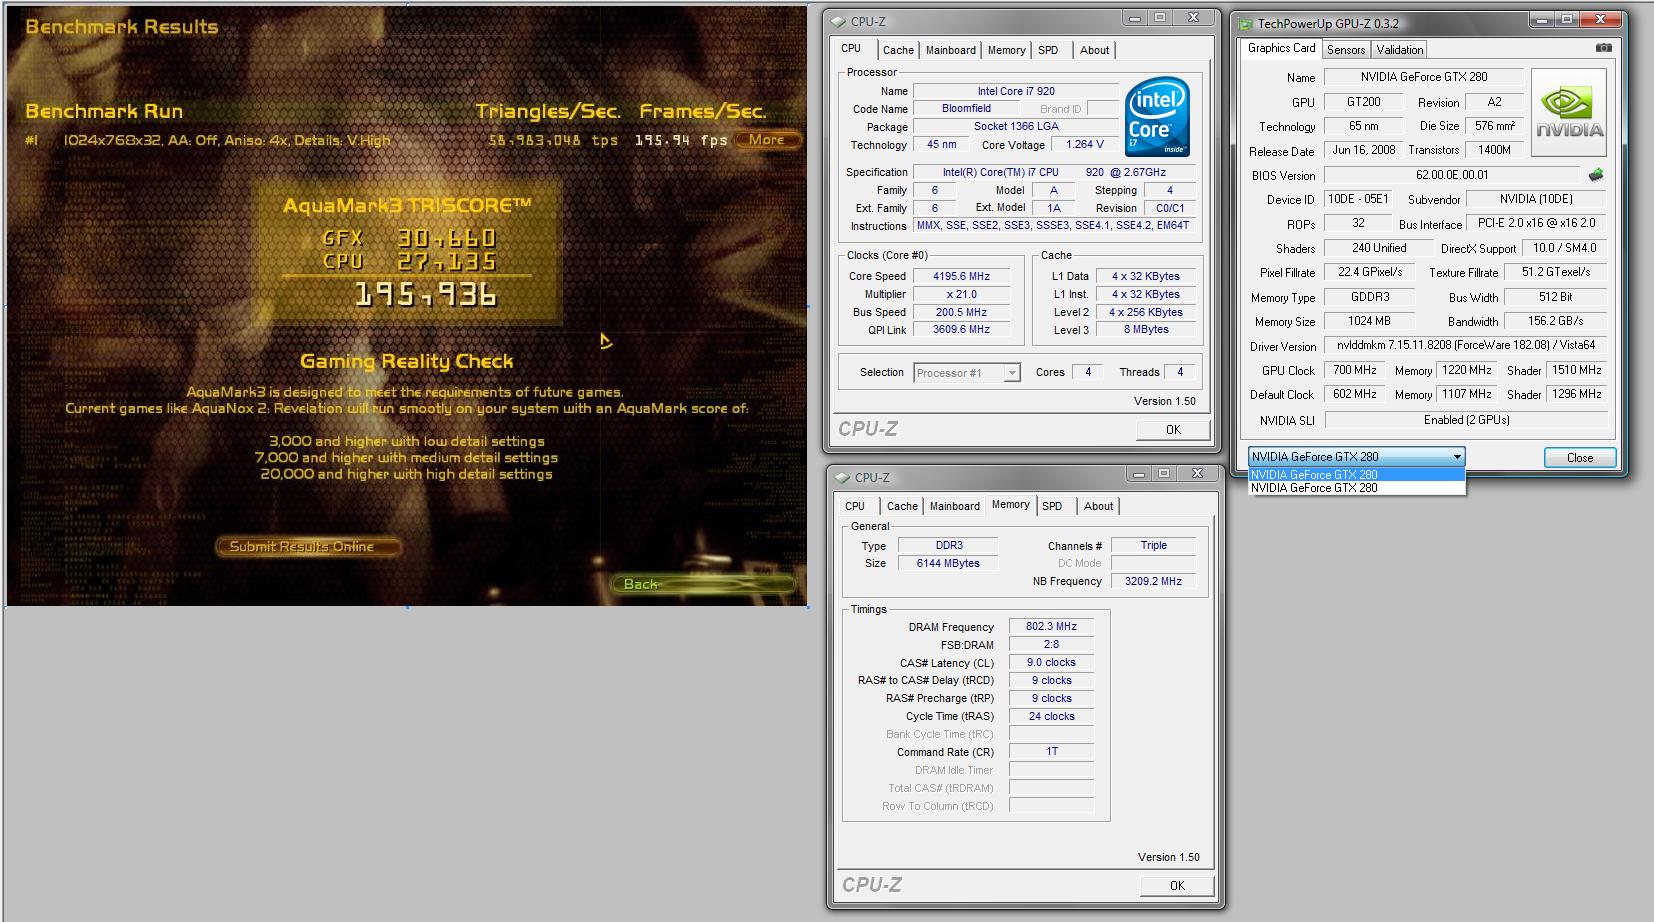Click the Core Speed value 4195.6 MHz
The height and width of the screenshot is (922, 1654).
(x=961, y=276)
